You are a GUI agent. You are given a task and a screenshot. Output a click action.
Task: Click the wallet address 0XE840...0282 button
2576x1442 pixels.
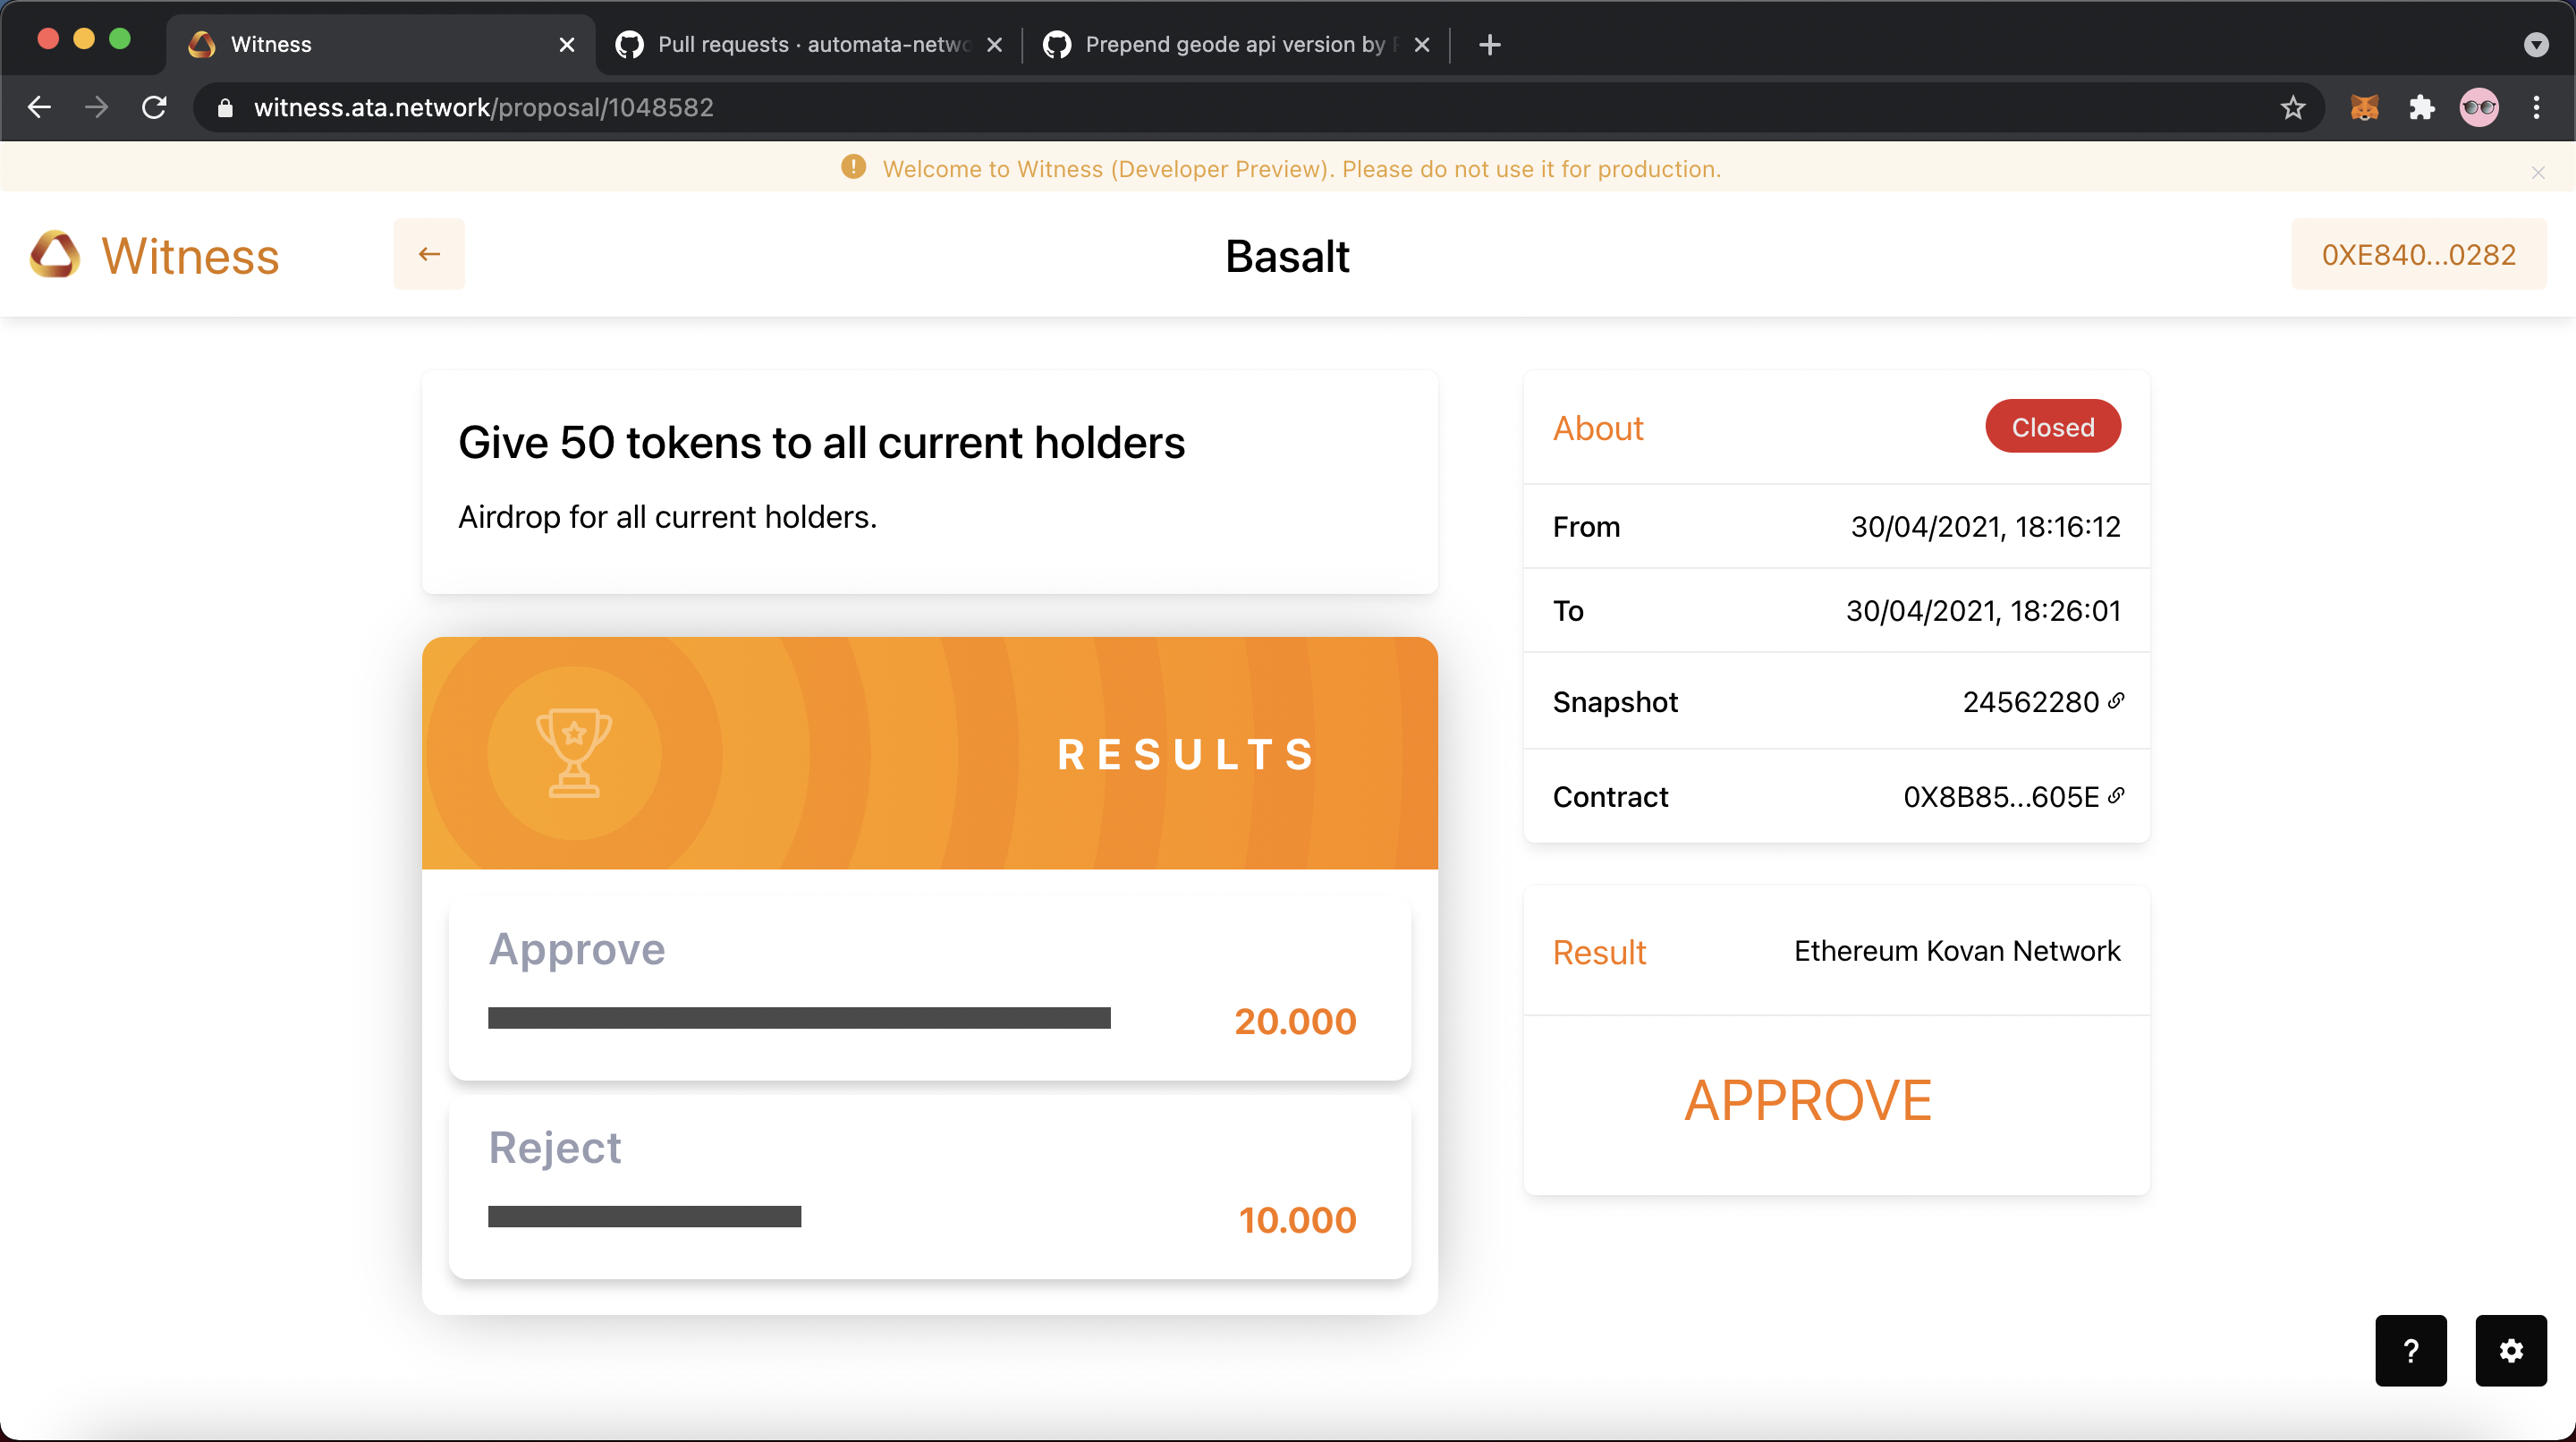[2418, 254]
